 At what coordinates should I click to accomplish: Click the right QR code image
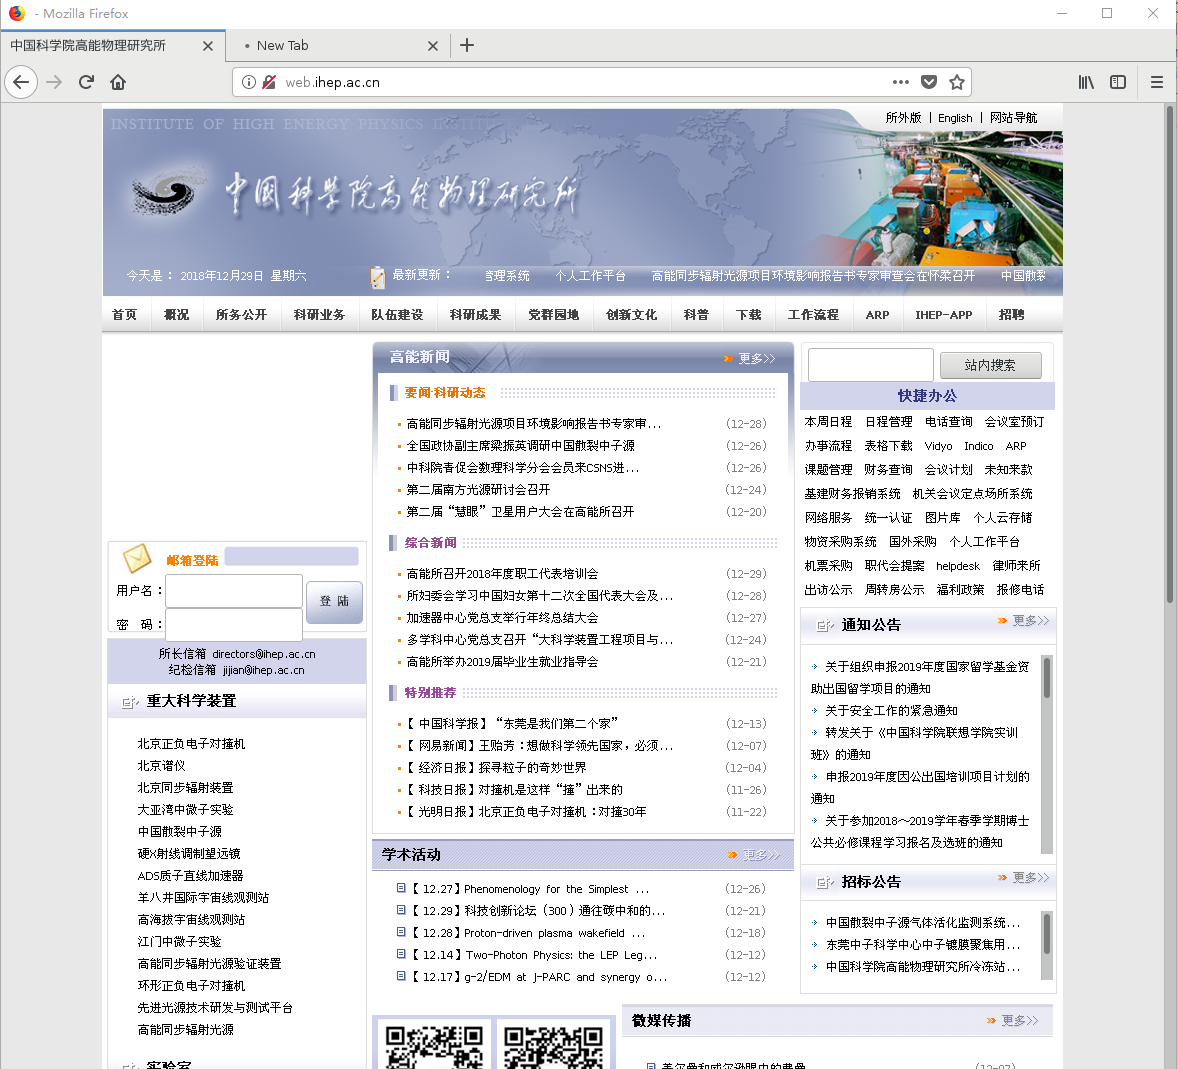pos(553,1046)
